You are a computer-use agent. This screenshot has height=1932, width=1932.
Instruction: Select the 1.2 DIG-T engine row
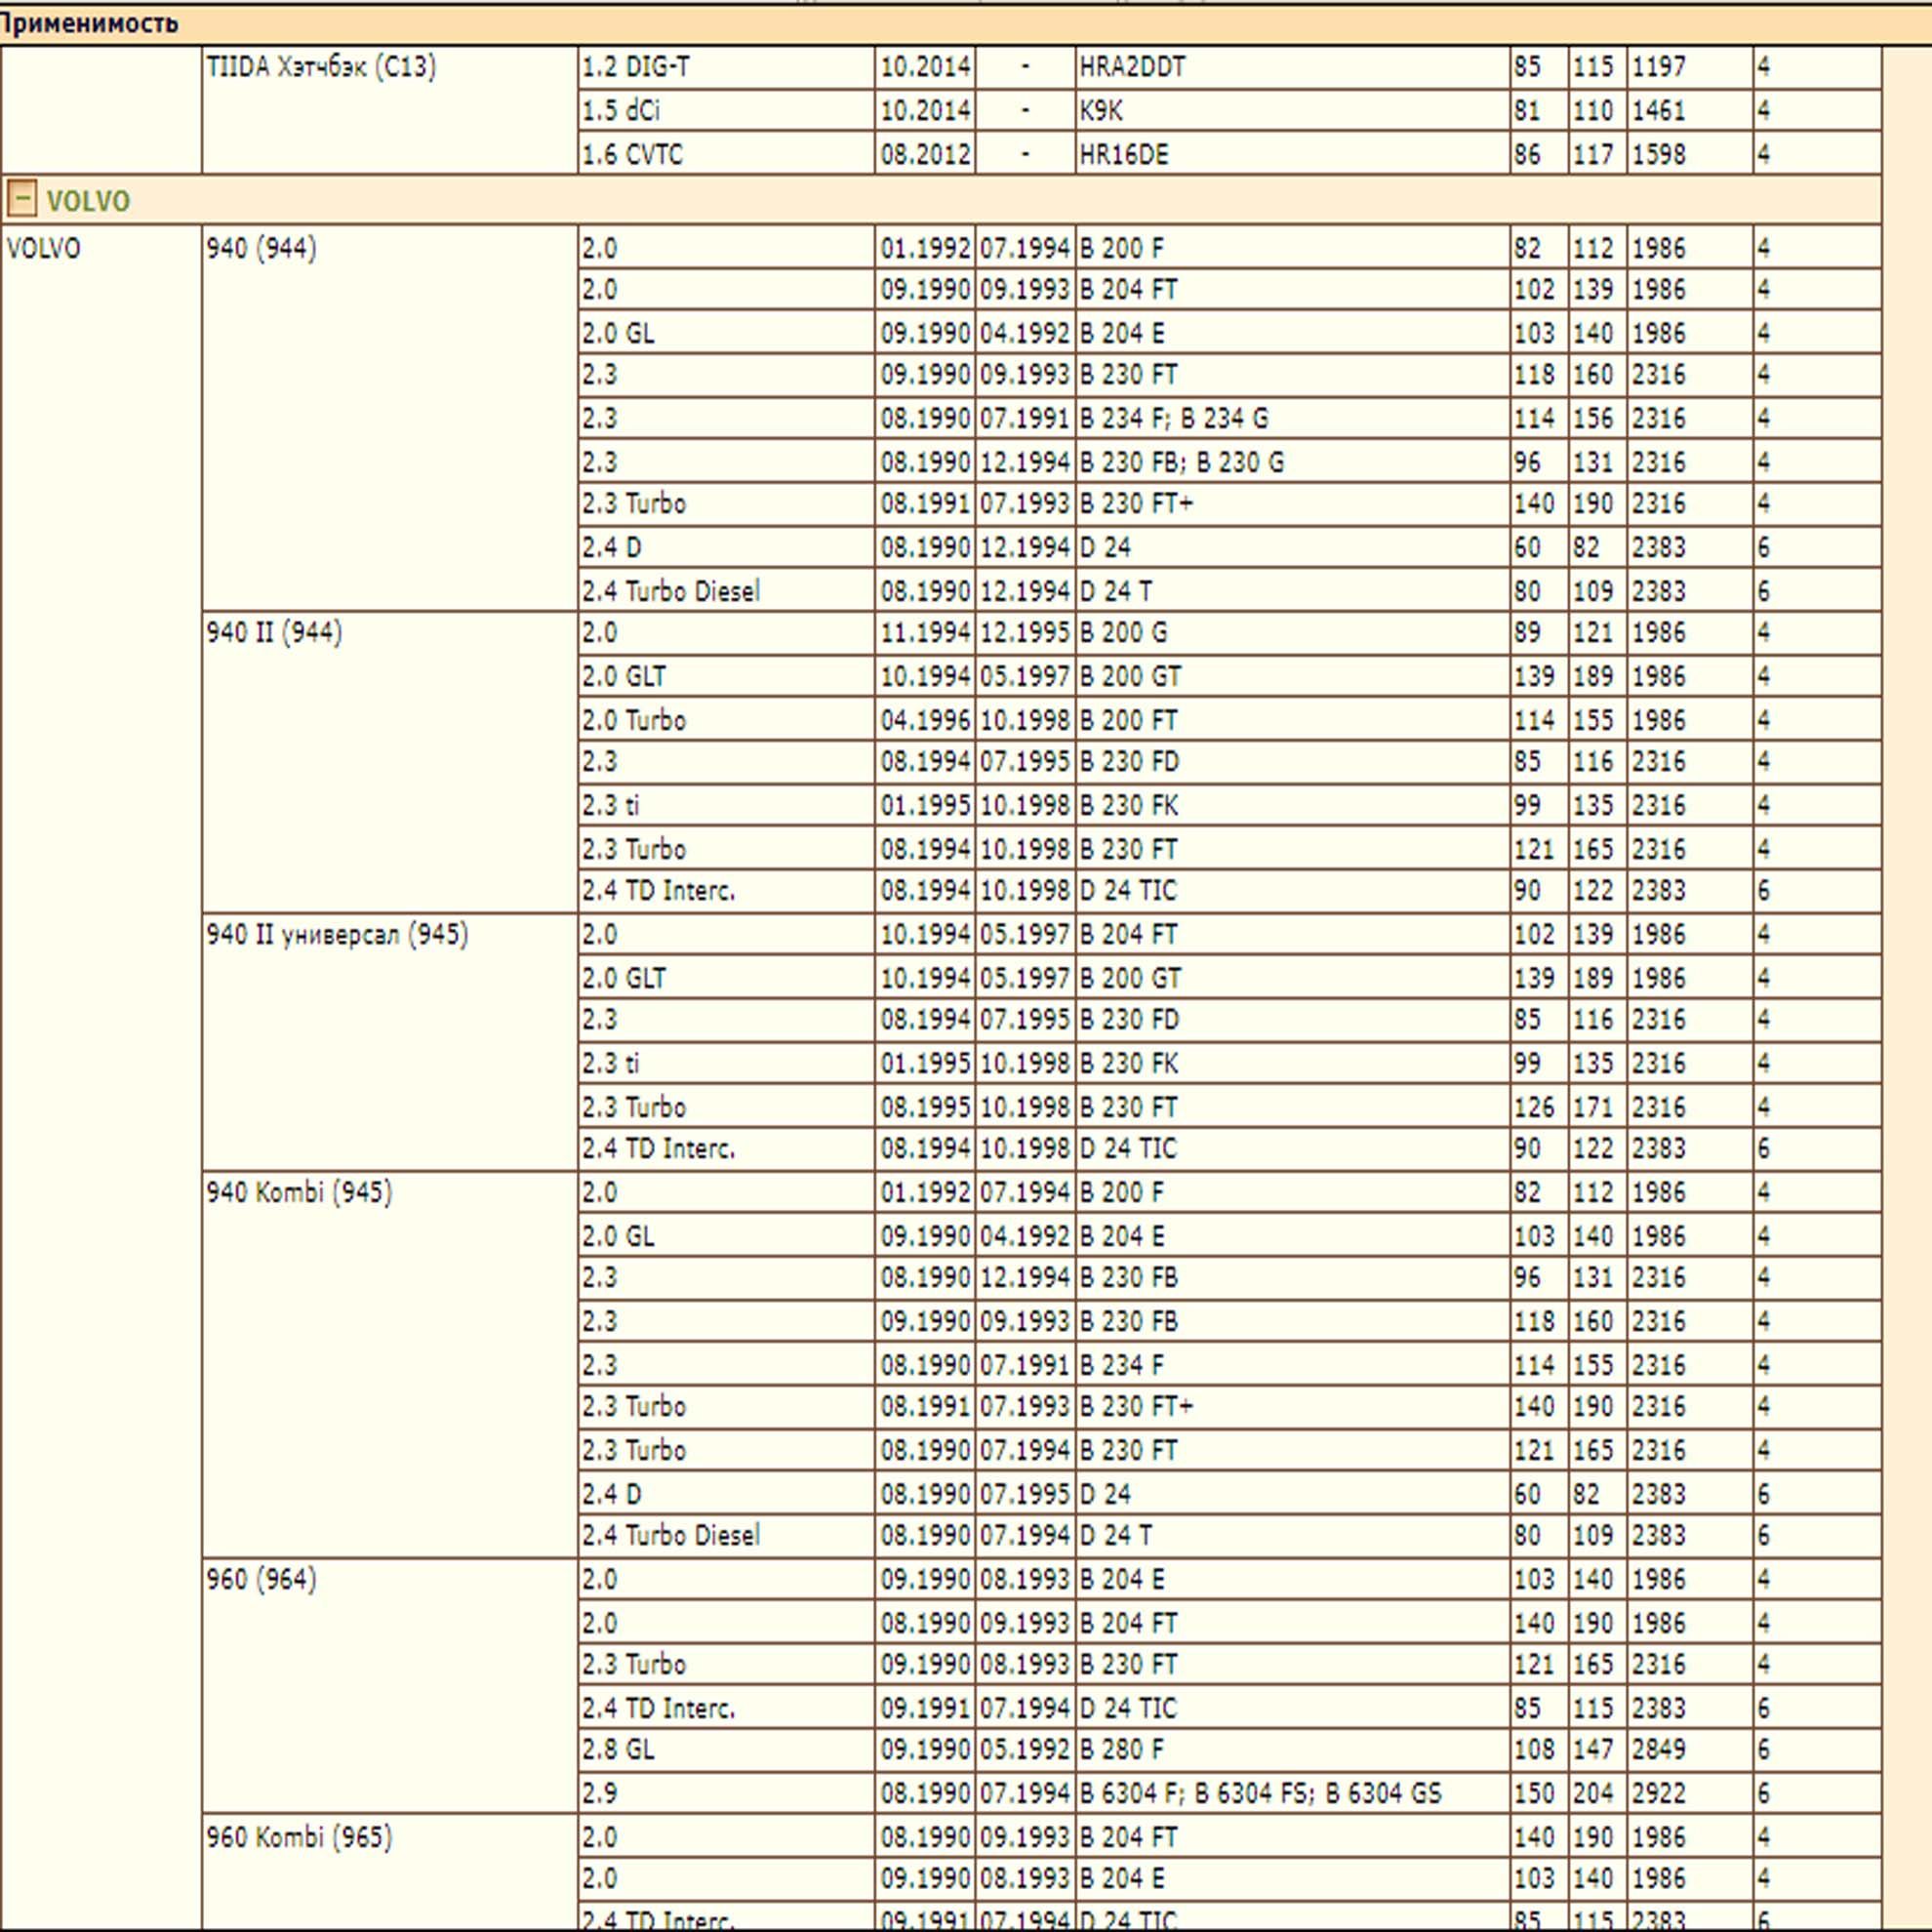(1229, 67)
